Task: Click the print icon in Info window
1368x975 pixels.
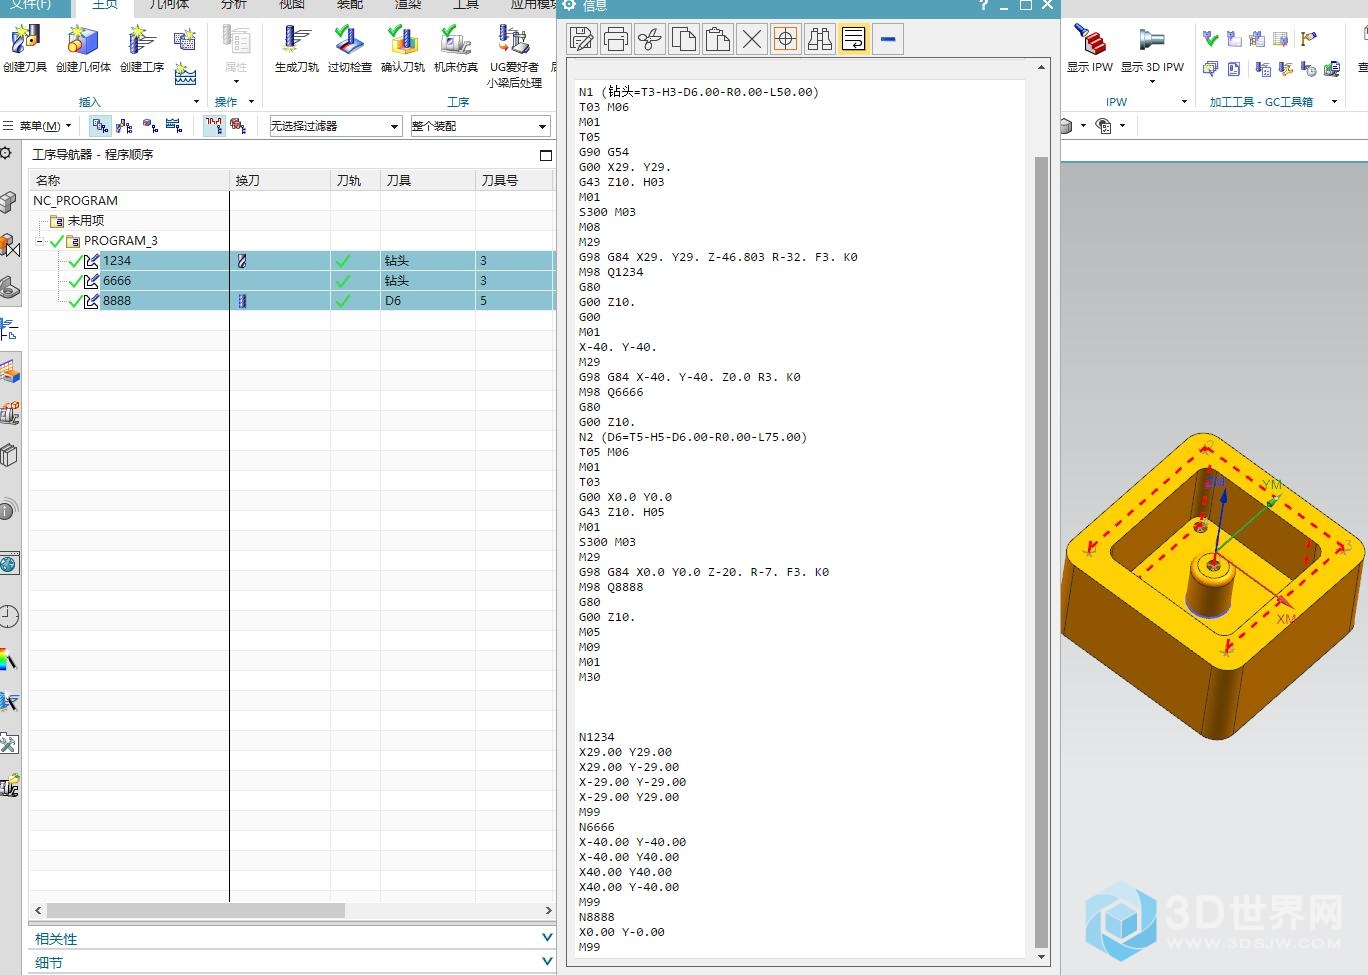Action: (x=616, y=39)
